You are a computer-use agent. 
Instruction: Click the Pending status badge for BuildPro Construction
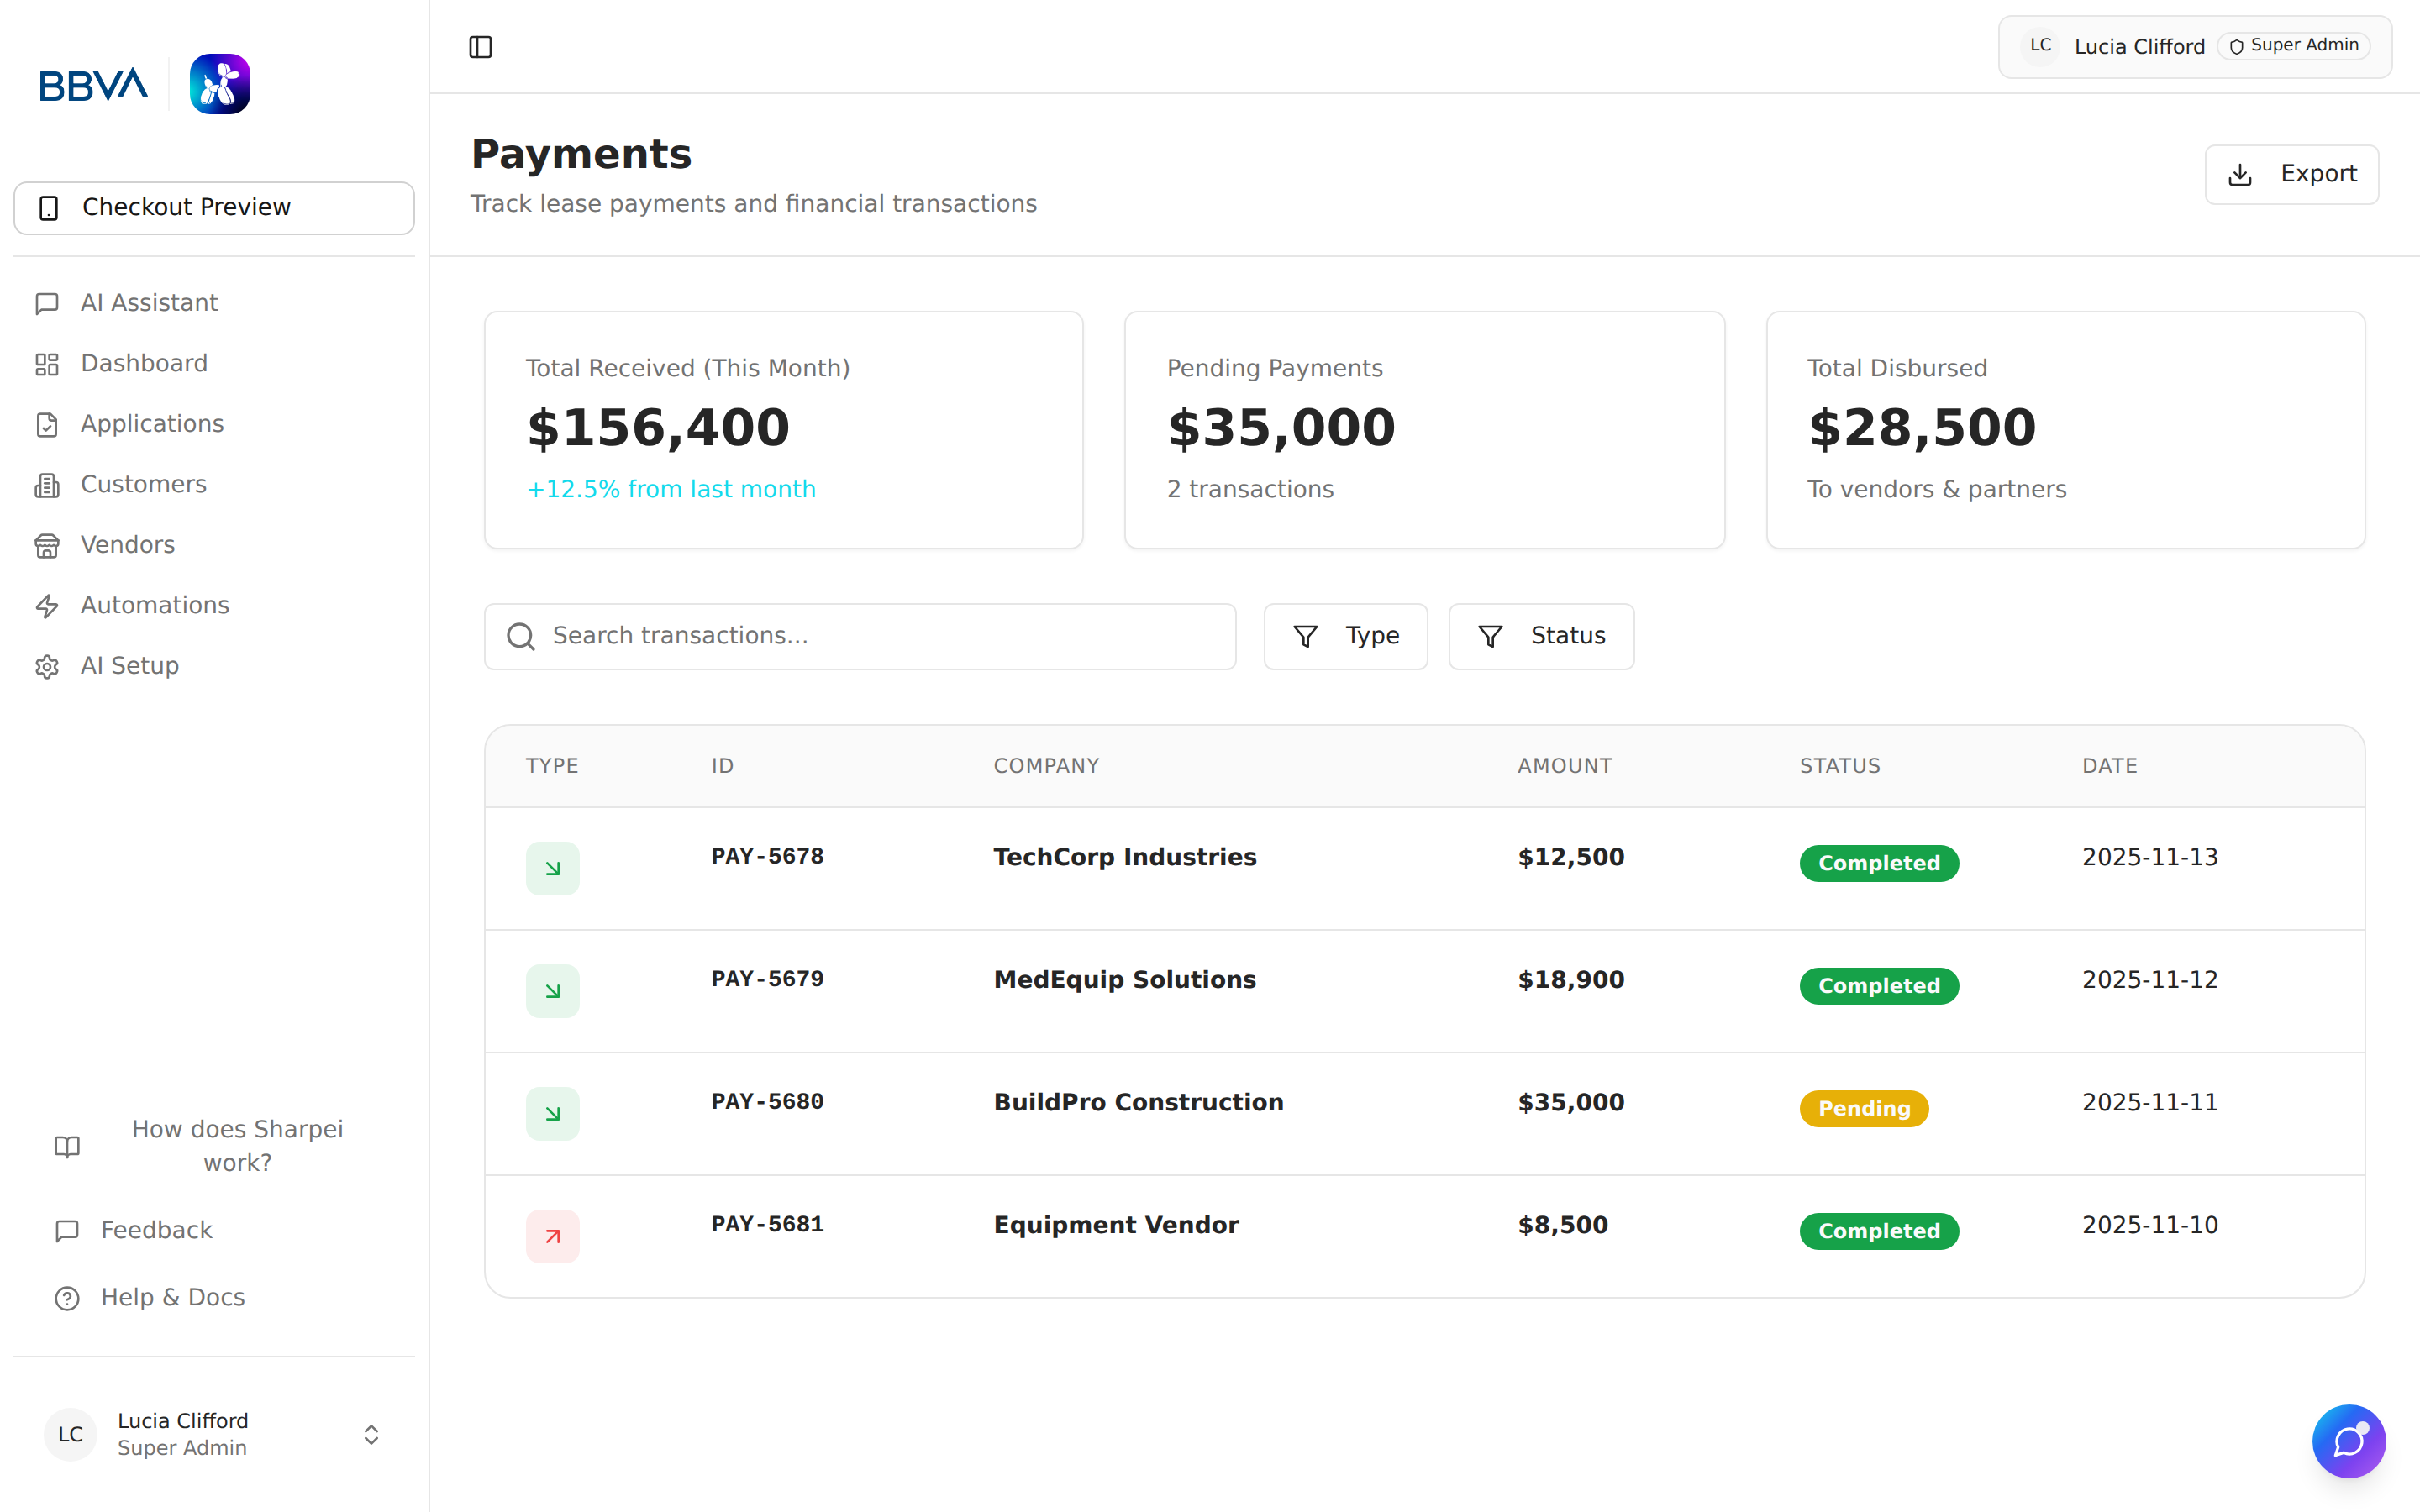click(1863, 1108)
